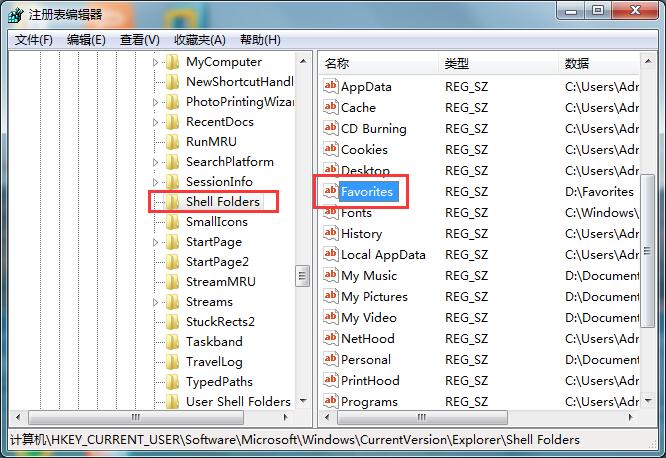Viewport: 666px width, 458px height.
Task: Click the TravelLog folder icon
Action: click(171, 362)
